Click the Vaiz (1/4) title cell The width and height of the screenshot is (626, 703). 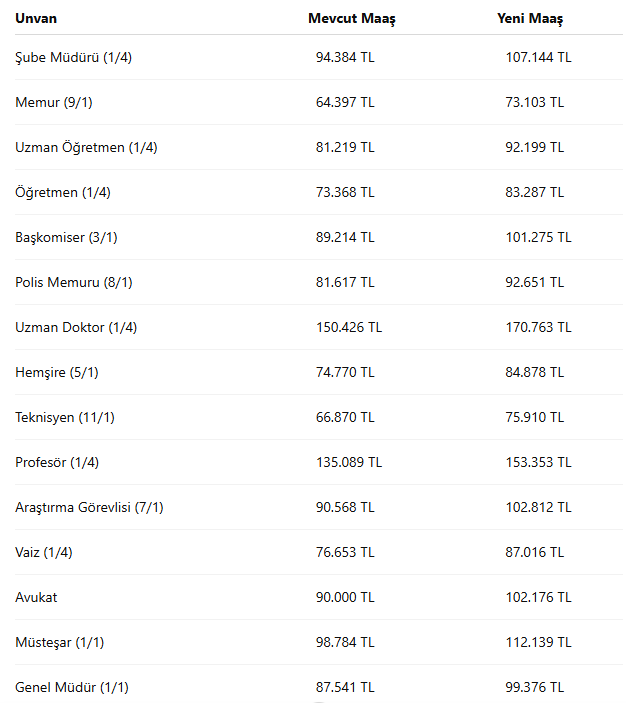click(44, 552)
